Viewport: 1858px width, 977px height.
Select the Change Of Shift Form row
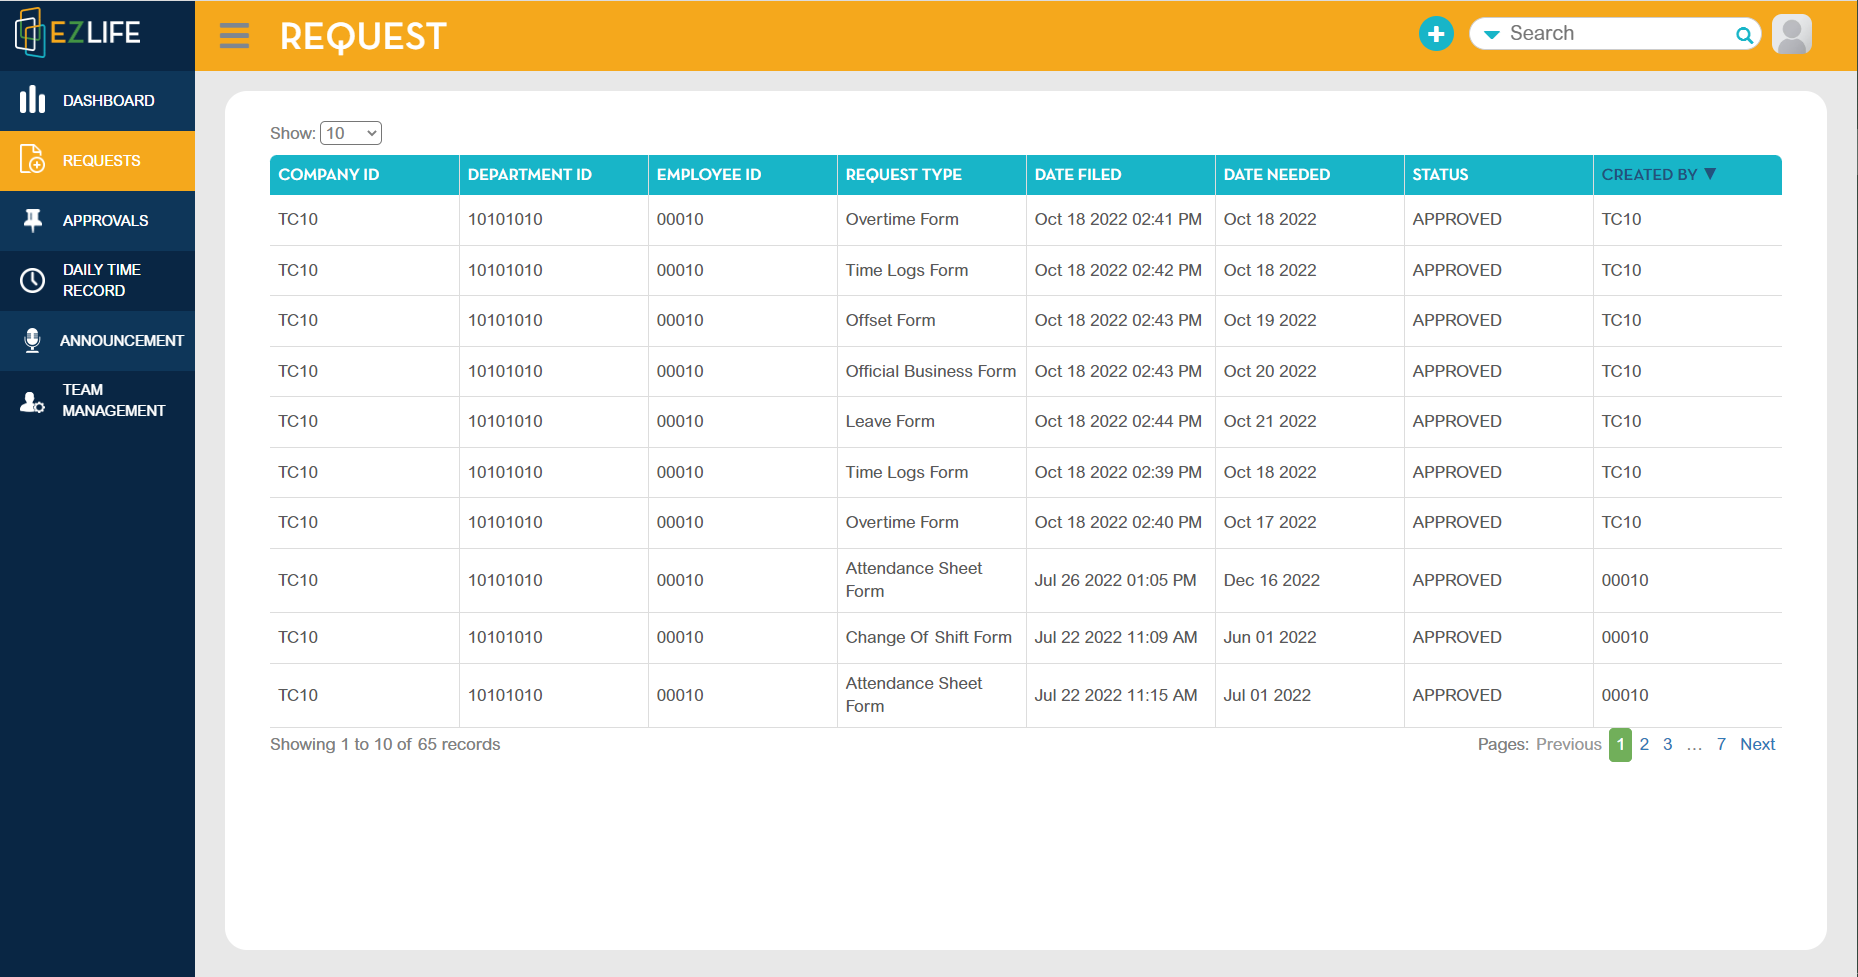(x=1026, y=637)
